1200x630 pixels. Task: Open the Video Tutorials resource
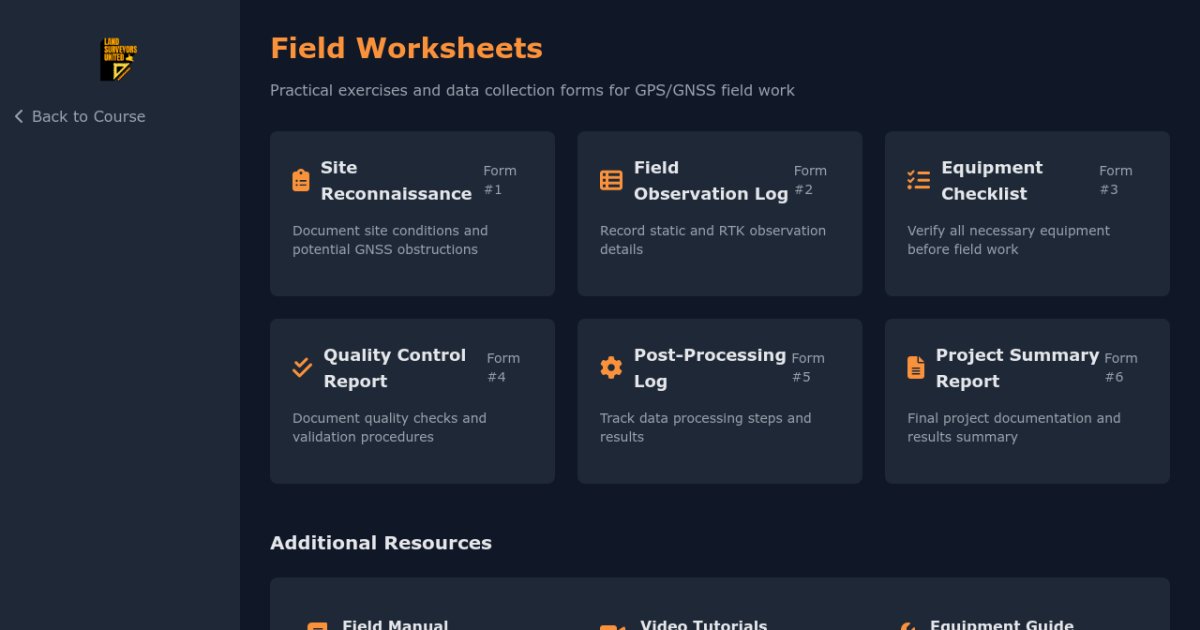pos(703,625)
